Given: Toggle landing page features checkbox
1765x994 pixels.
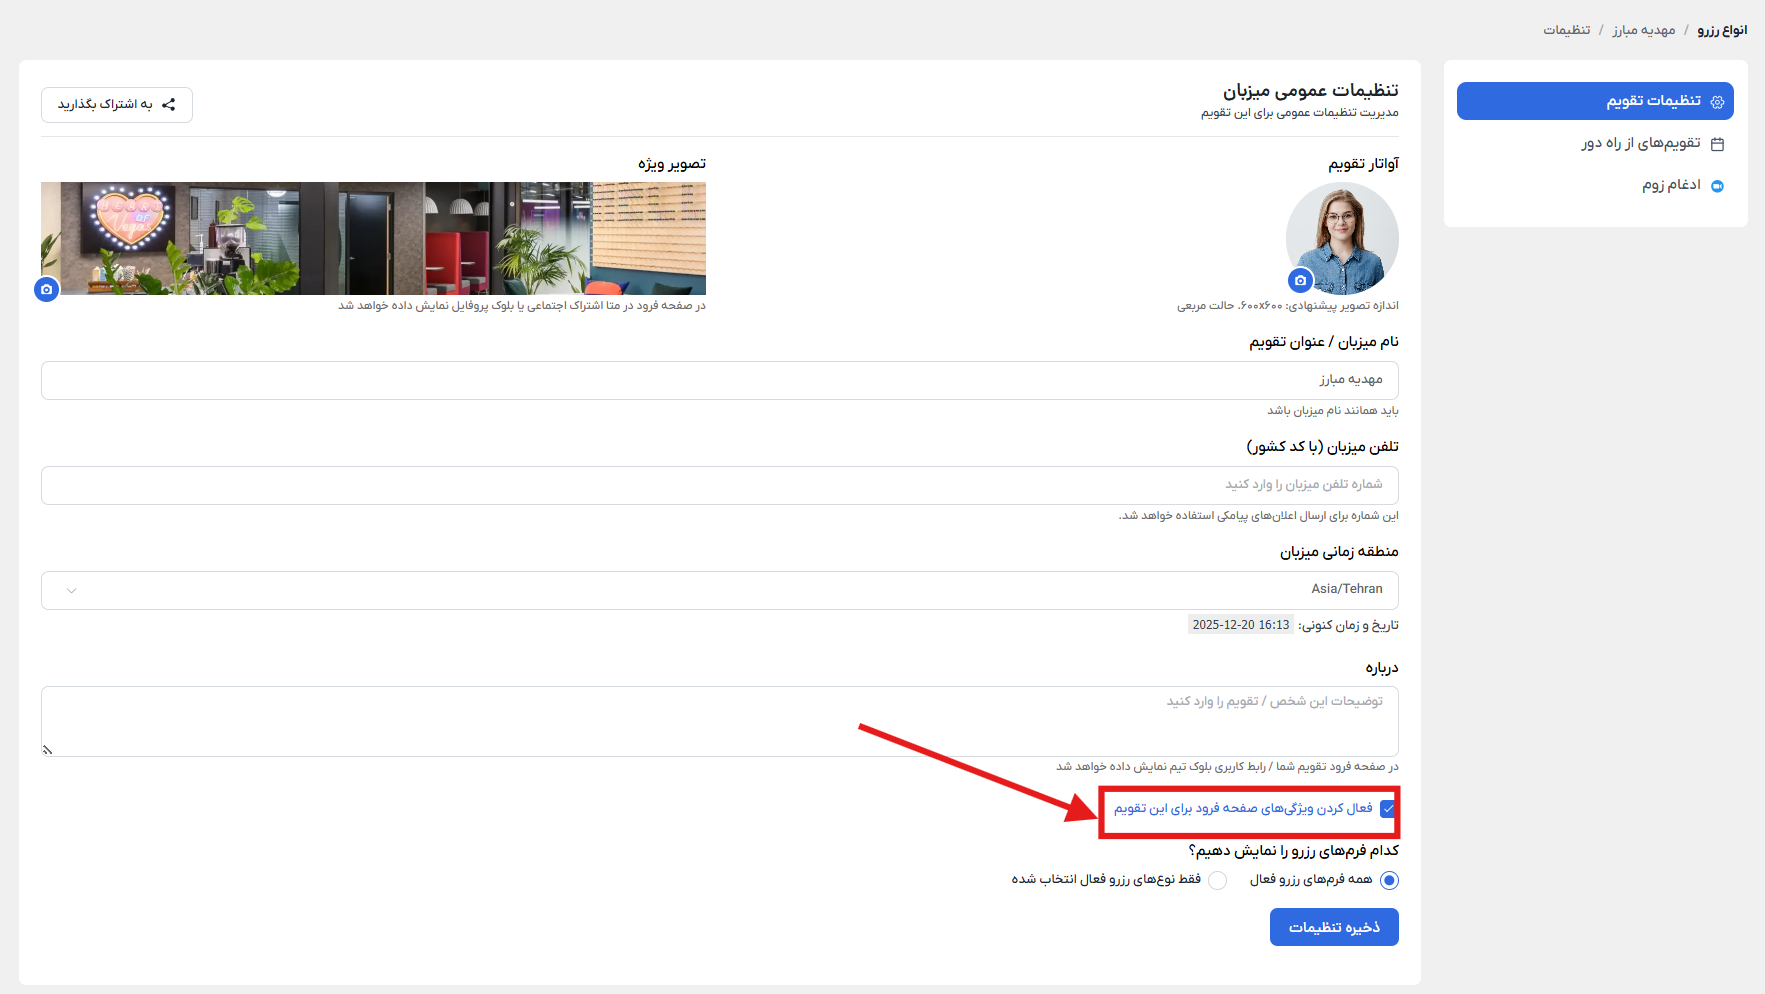Looking at the screenshot, I should pyautogui.click(x=1387, y=809).
